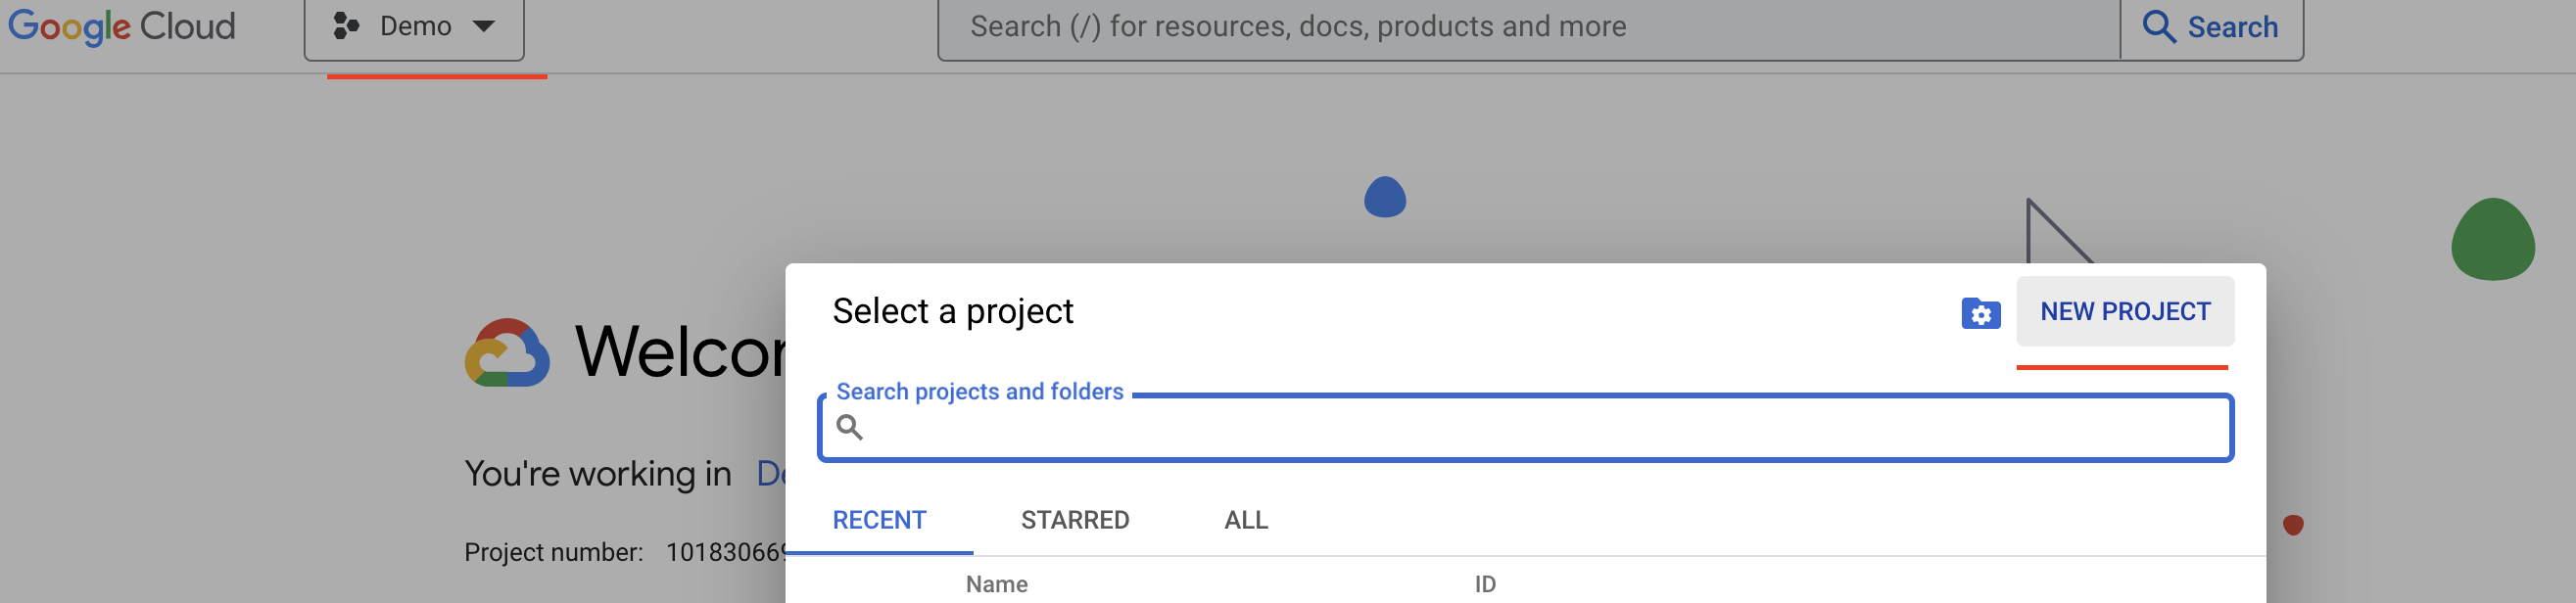Click the project link after "You're working in"
This screenshot has height=603, width=2576.
click(x=771, y=474)
